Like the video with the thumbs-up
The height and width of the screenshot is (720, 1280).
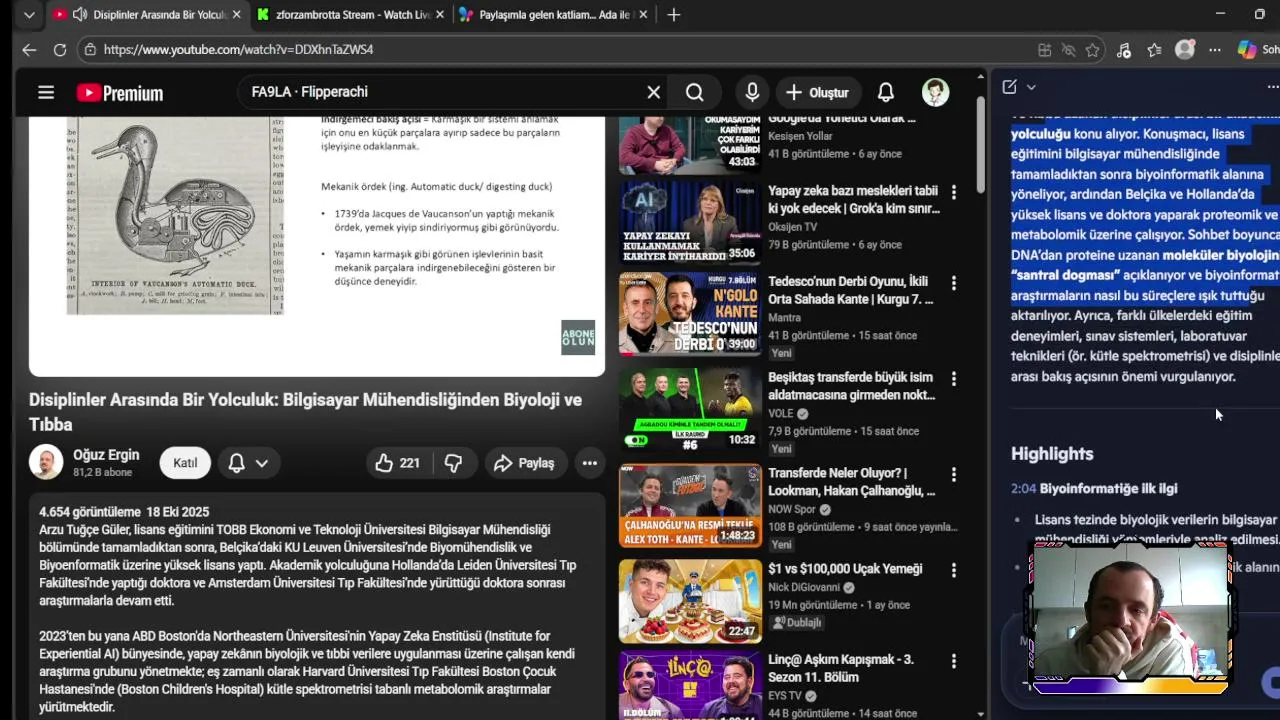397,463
